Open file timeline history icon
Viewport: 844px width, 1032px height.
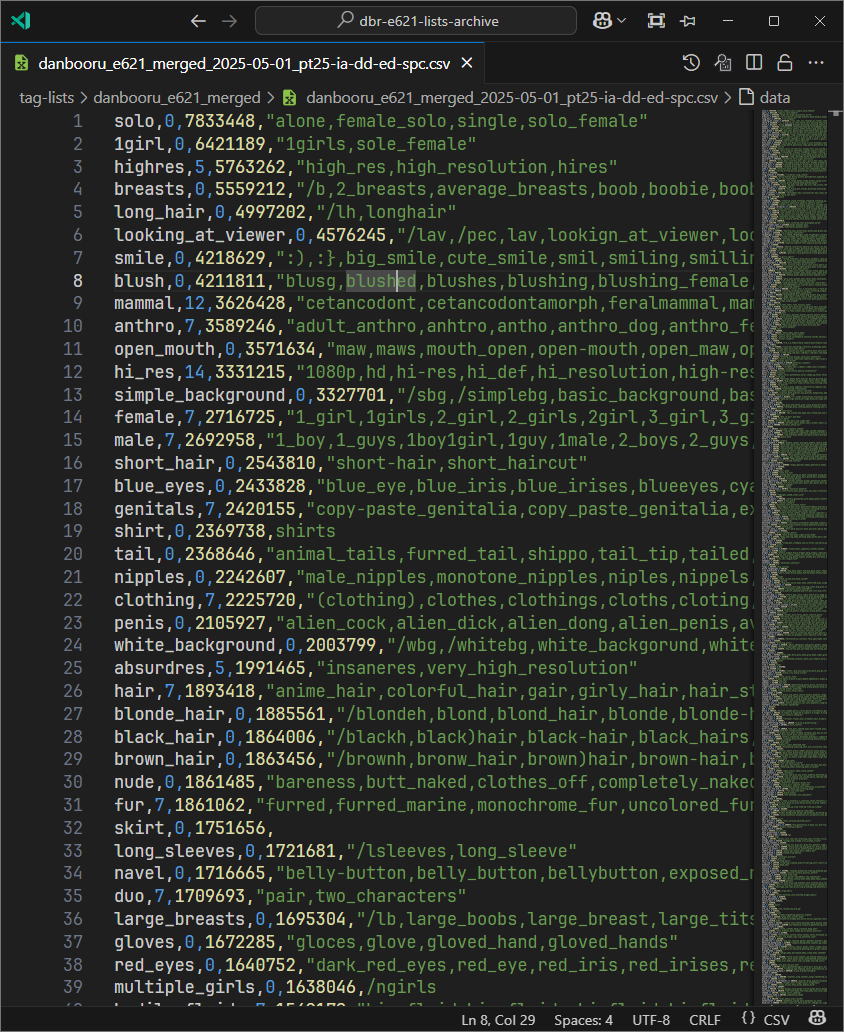tap(691, 63)
